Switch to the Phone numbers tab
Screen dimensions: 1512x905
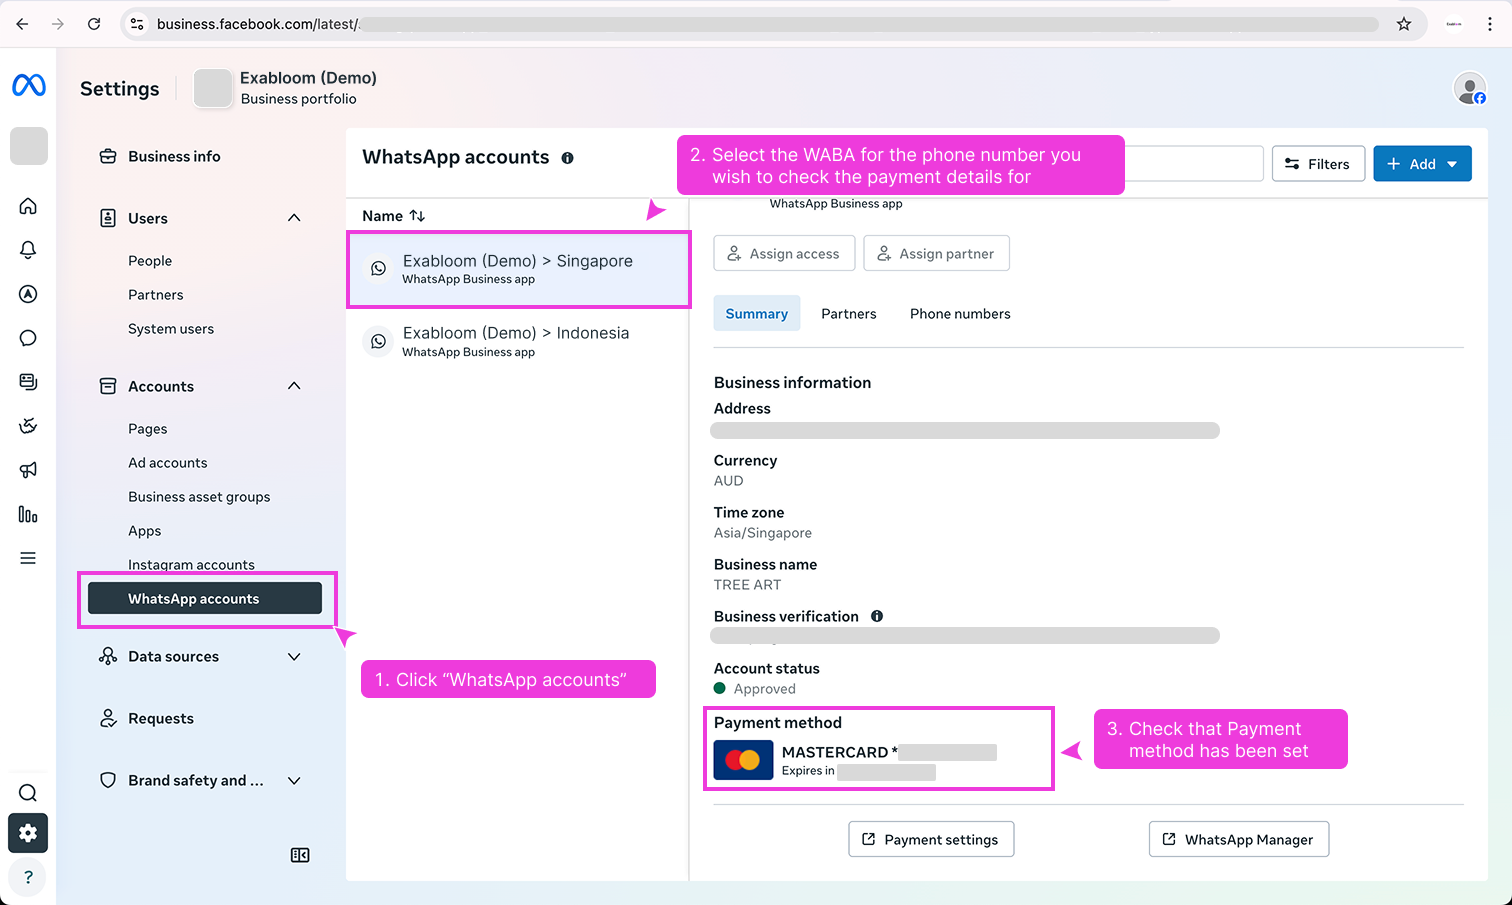[959, 313]
